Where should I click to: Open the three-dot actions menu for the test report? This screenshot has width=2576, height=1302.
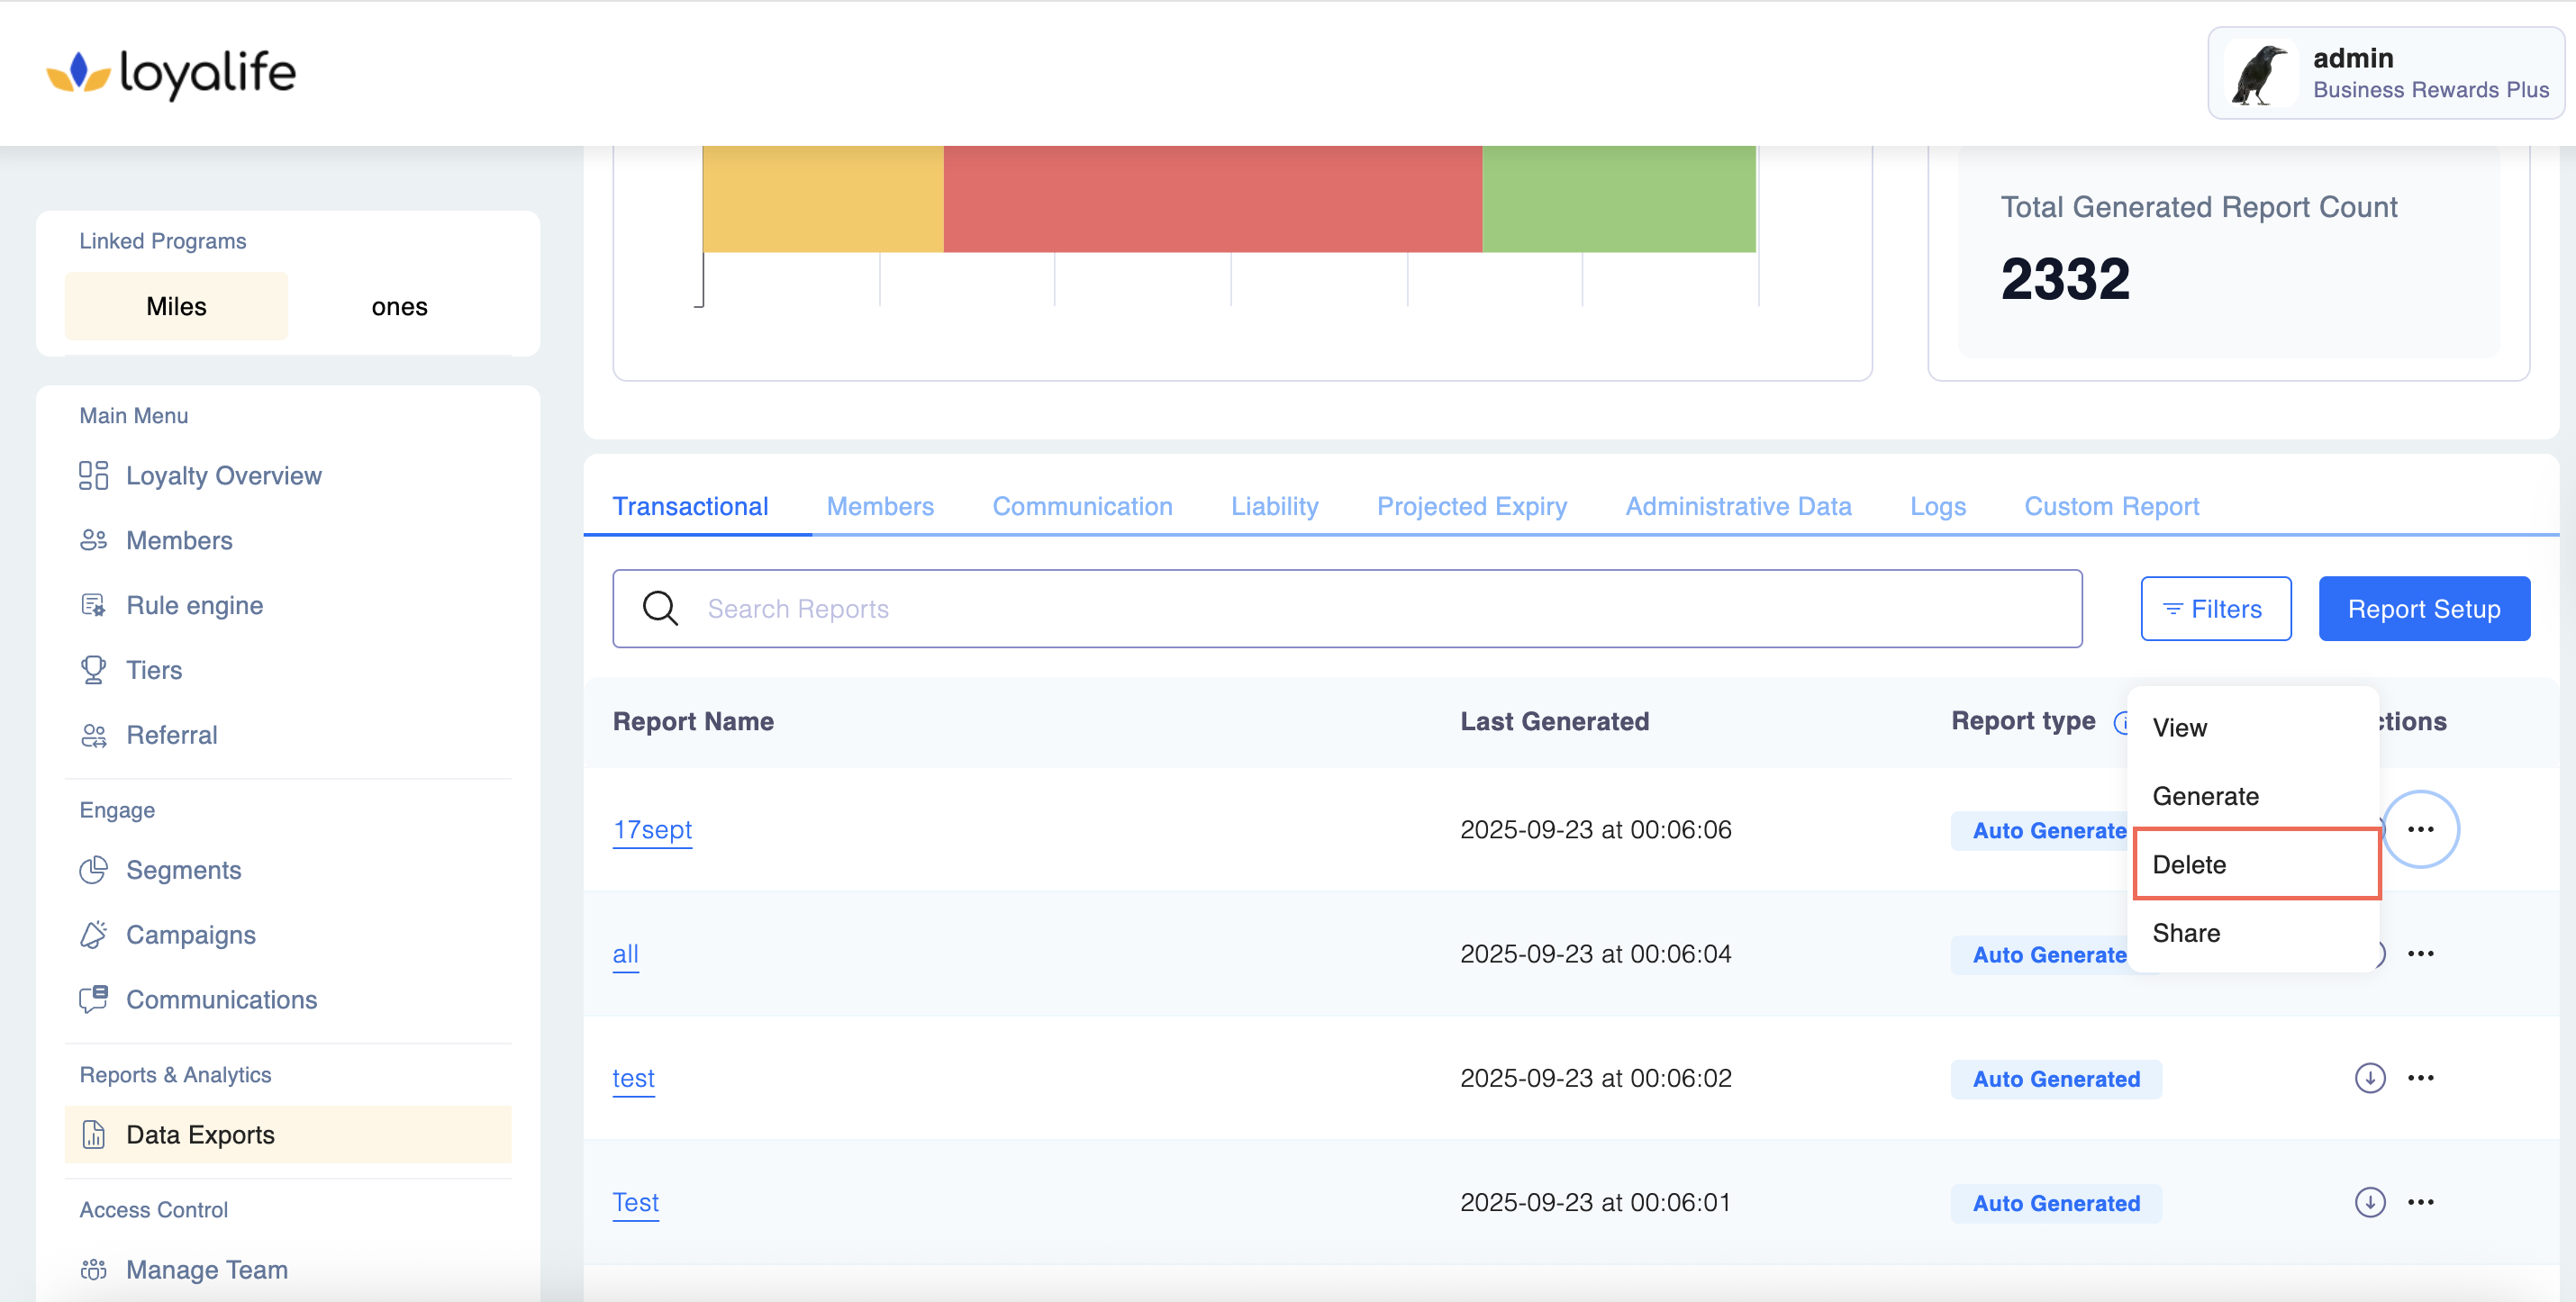2420,1078
